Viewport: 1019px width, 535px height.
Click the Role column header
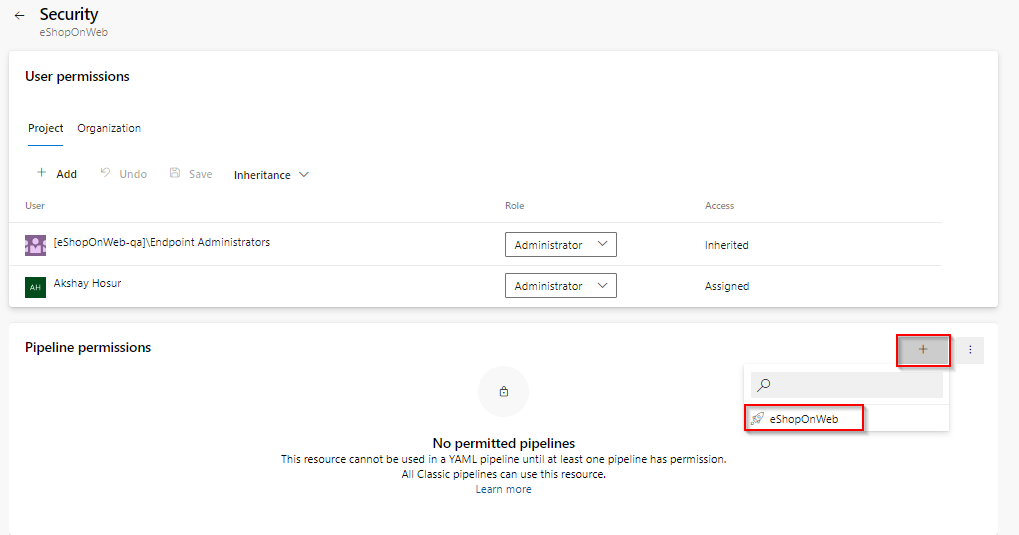[515, 205]
